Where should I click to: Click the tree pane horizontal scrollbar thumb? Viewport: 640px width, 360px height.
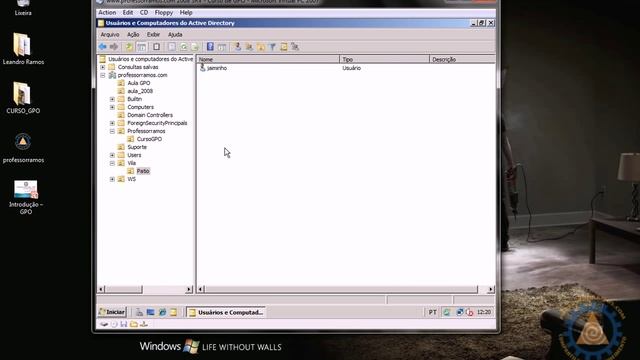tap(124, 289)
